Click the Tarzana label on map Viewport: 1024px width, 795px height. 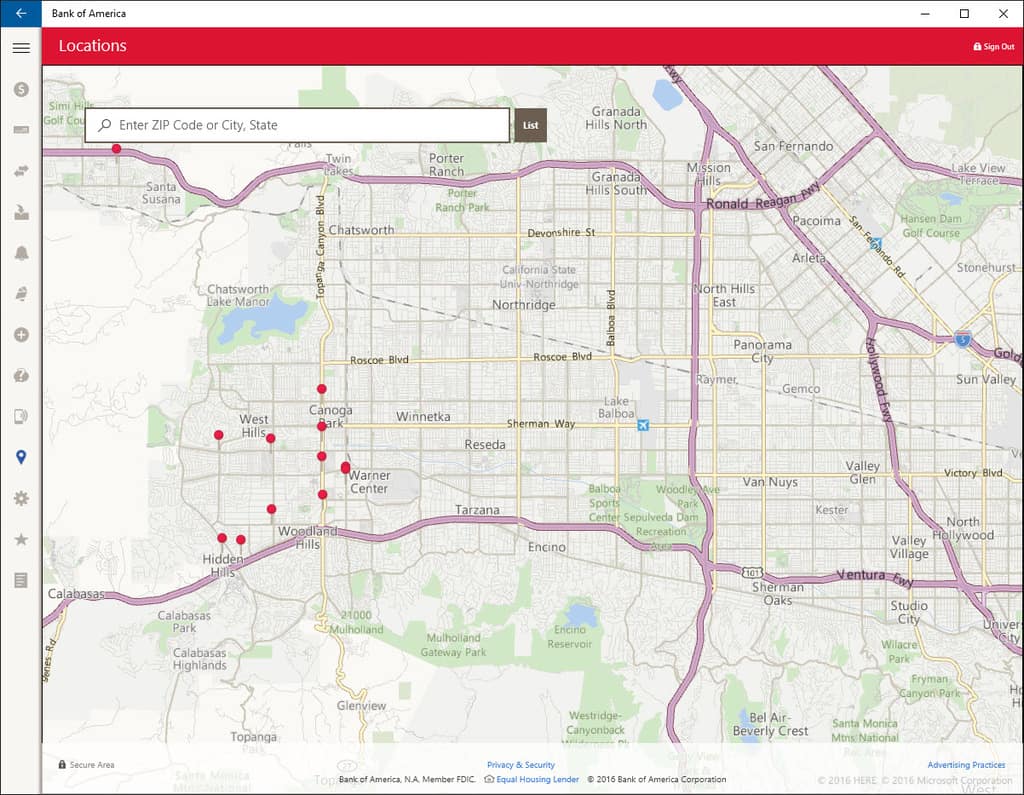(477, 510)
